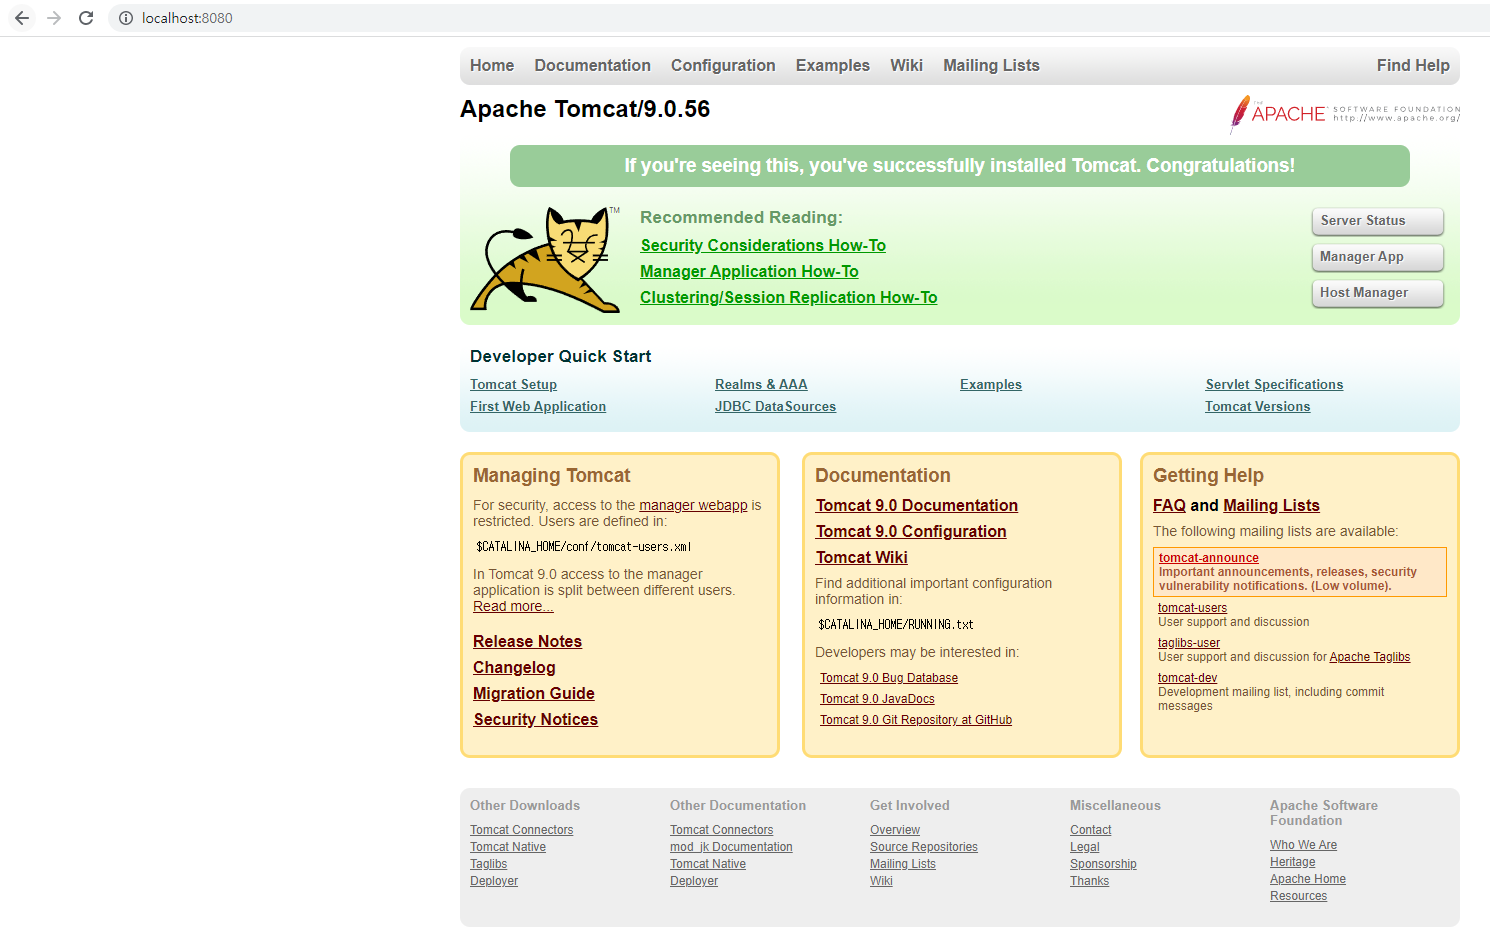This screenshot has height=942, width=1490.
Task: Open Tomcat 9.0 Configuration link
Action: click(x=911, y=531)
